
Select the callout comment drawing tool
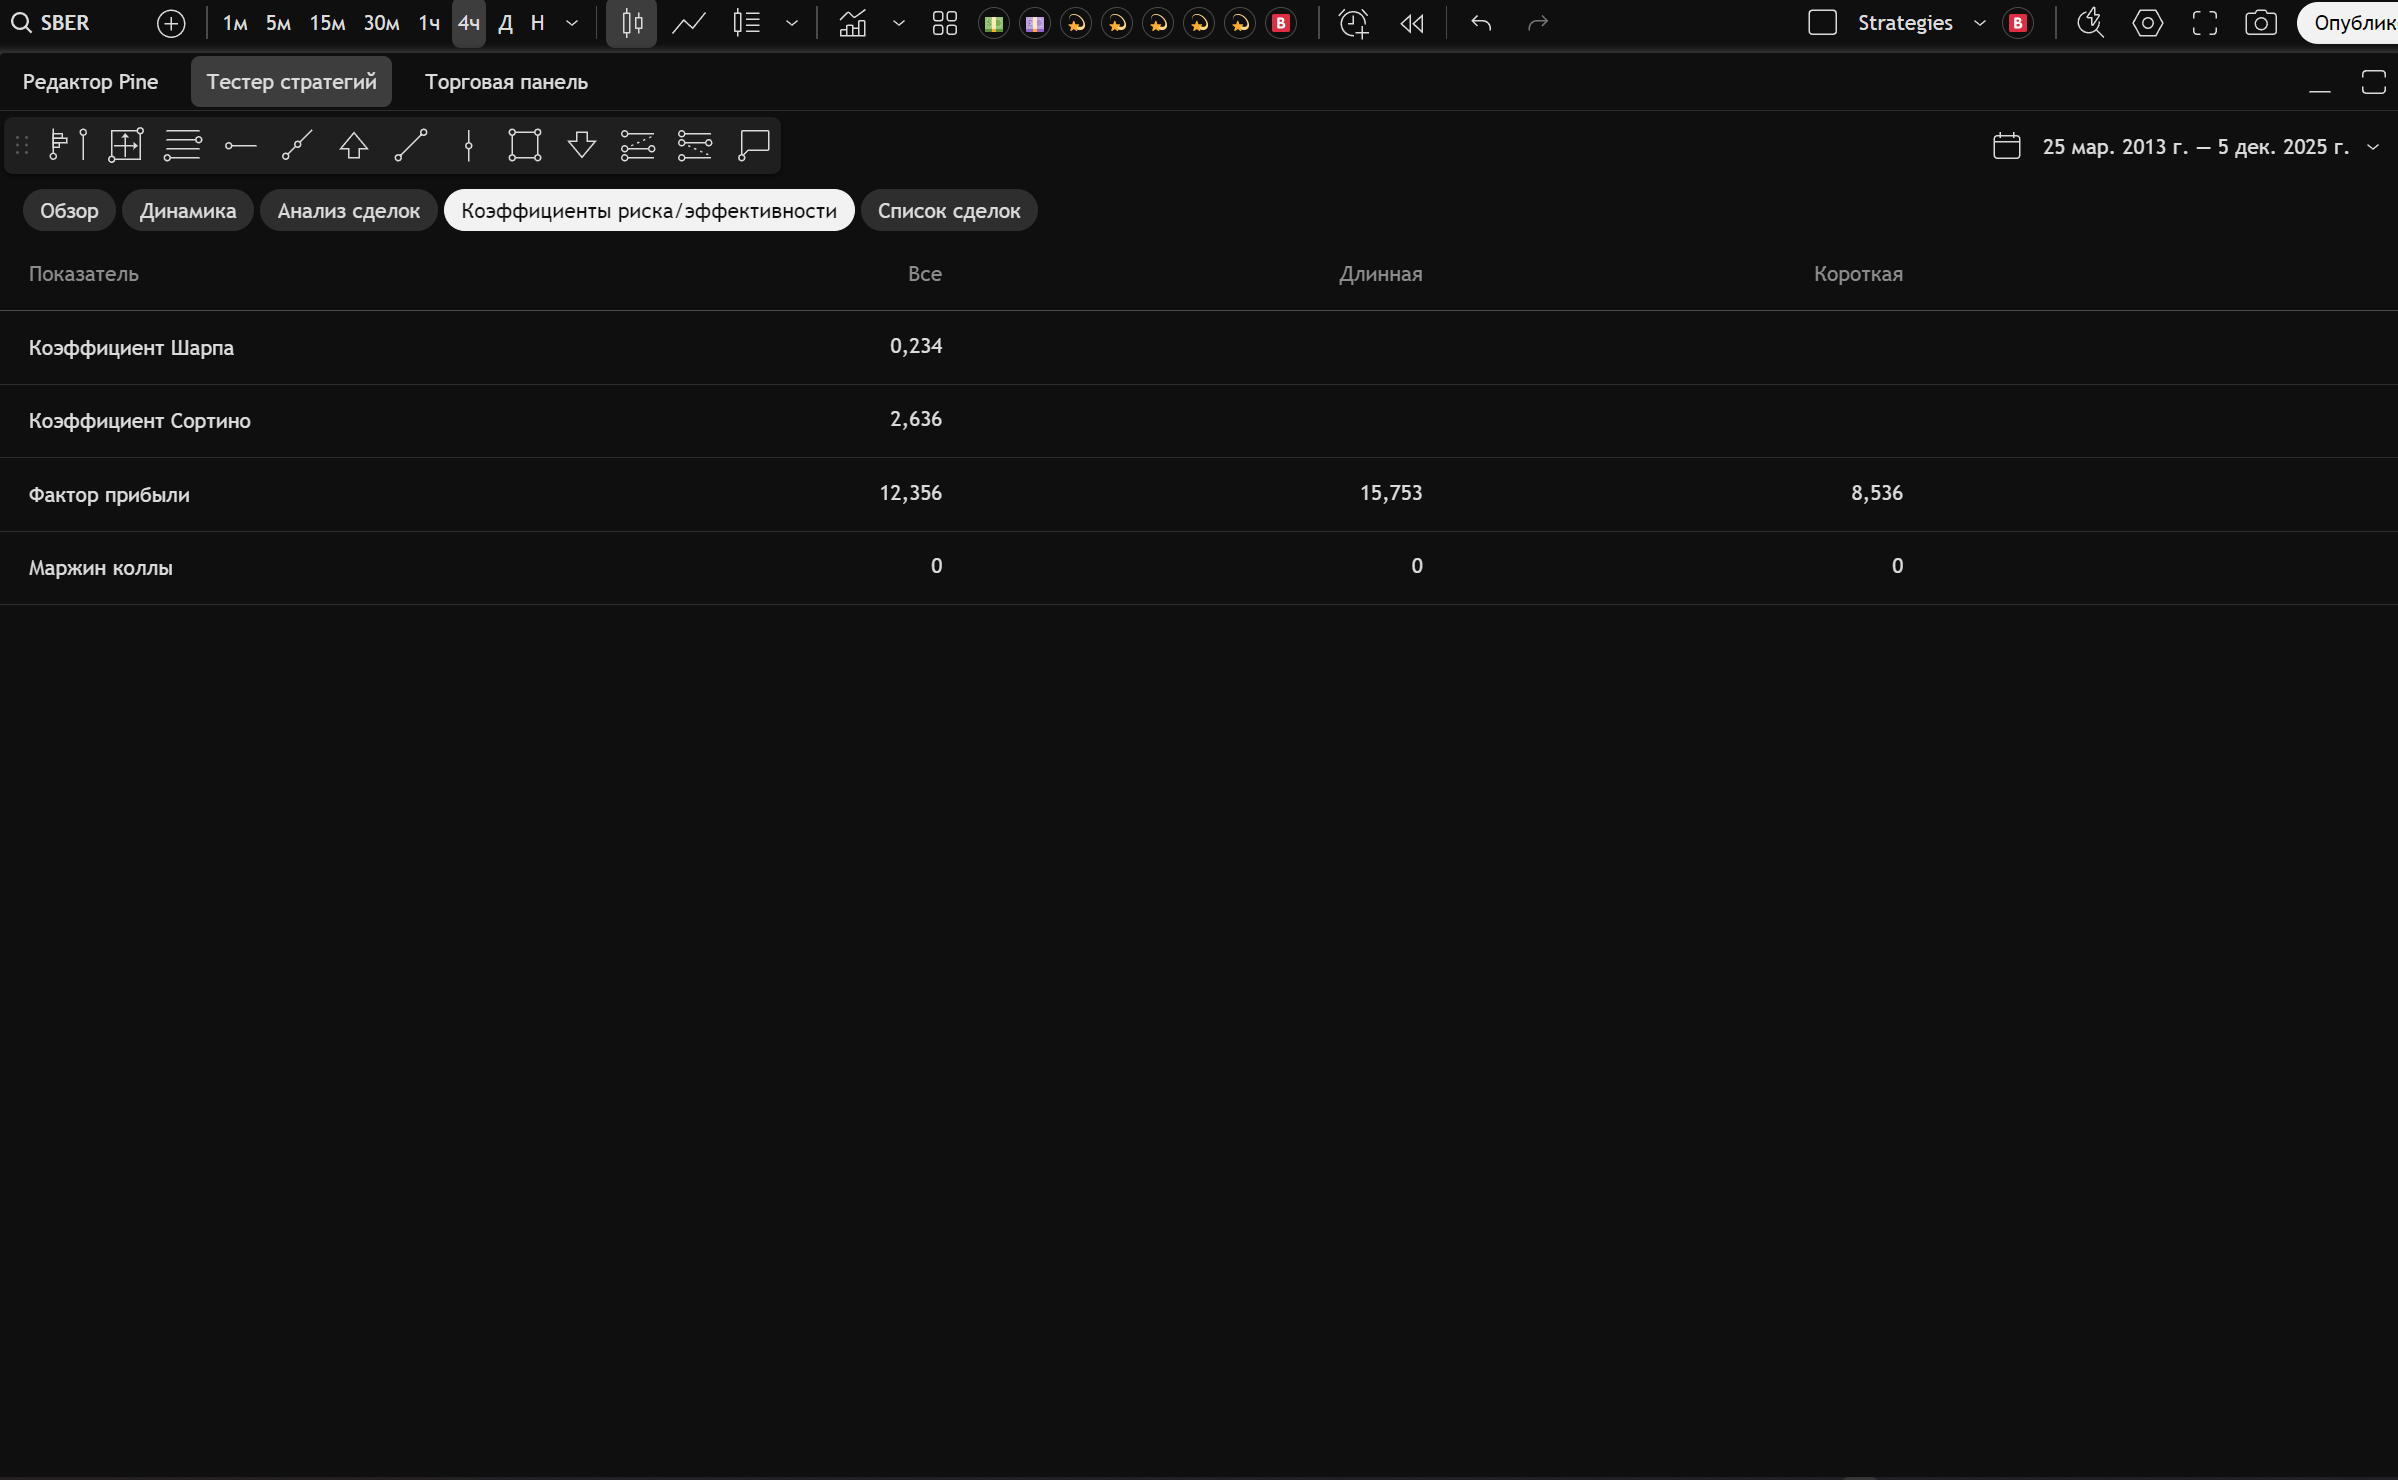pyautogui.click(x=753, y=145)
